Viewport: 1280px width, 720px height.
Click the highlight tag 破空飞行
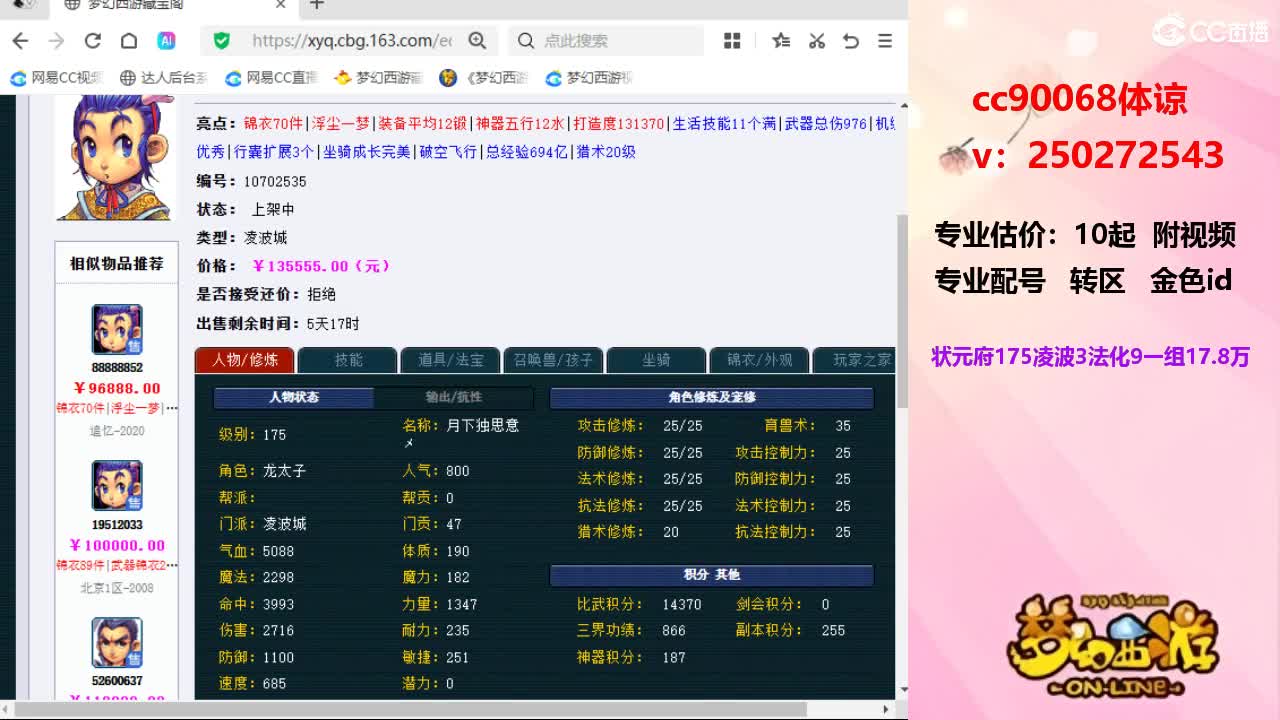pyautogui.click(x=448, y=152)
